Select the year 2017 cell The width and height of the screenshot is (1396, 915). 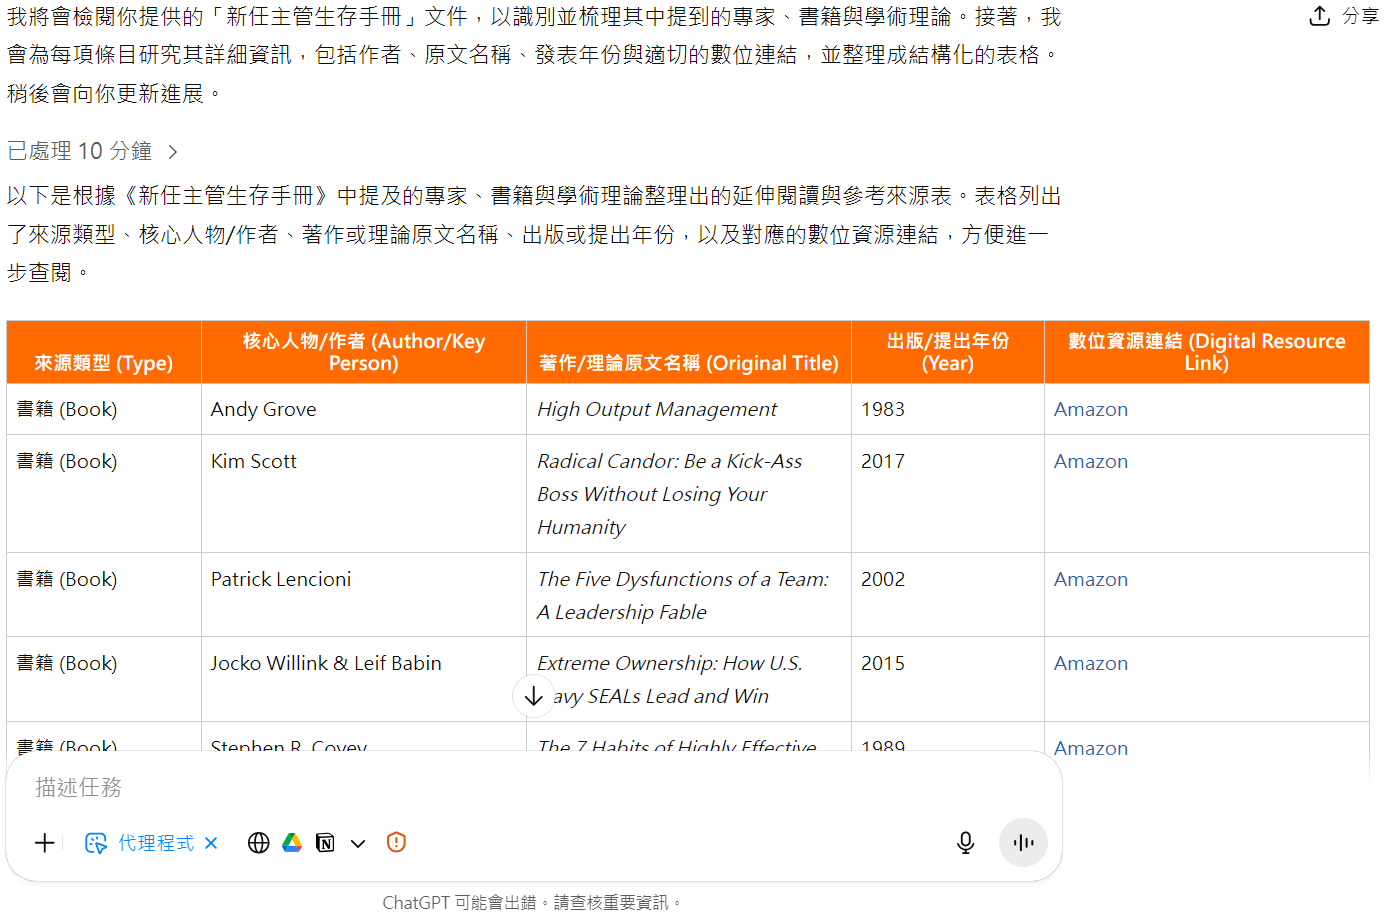(948, 494)
